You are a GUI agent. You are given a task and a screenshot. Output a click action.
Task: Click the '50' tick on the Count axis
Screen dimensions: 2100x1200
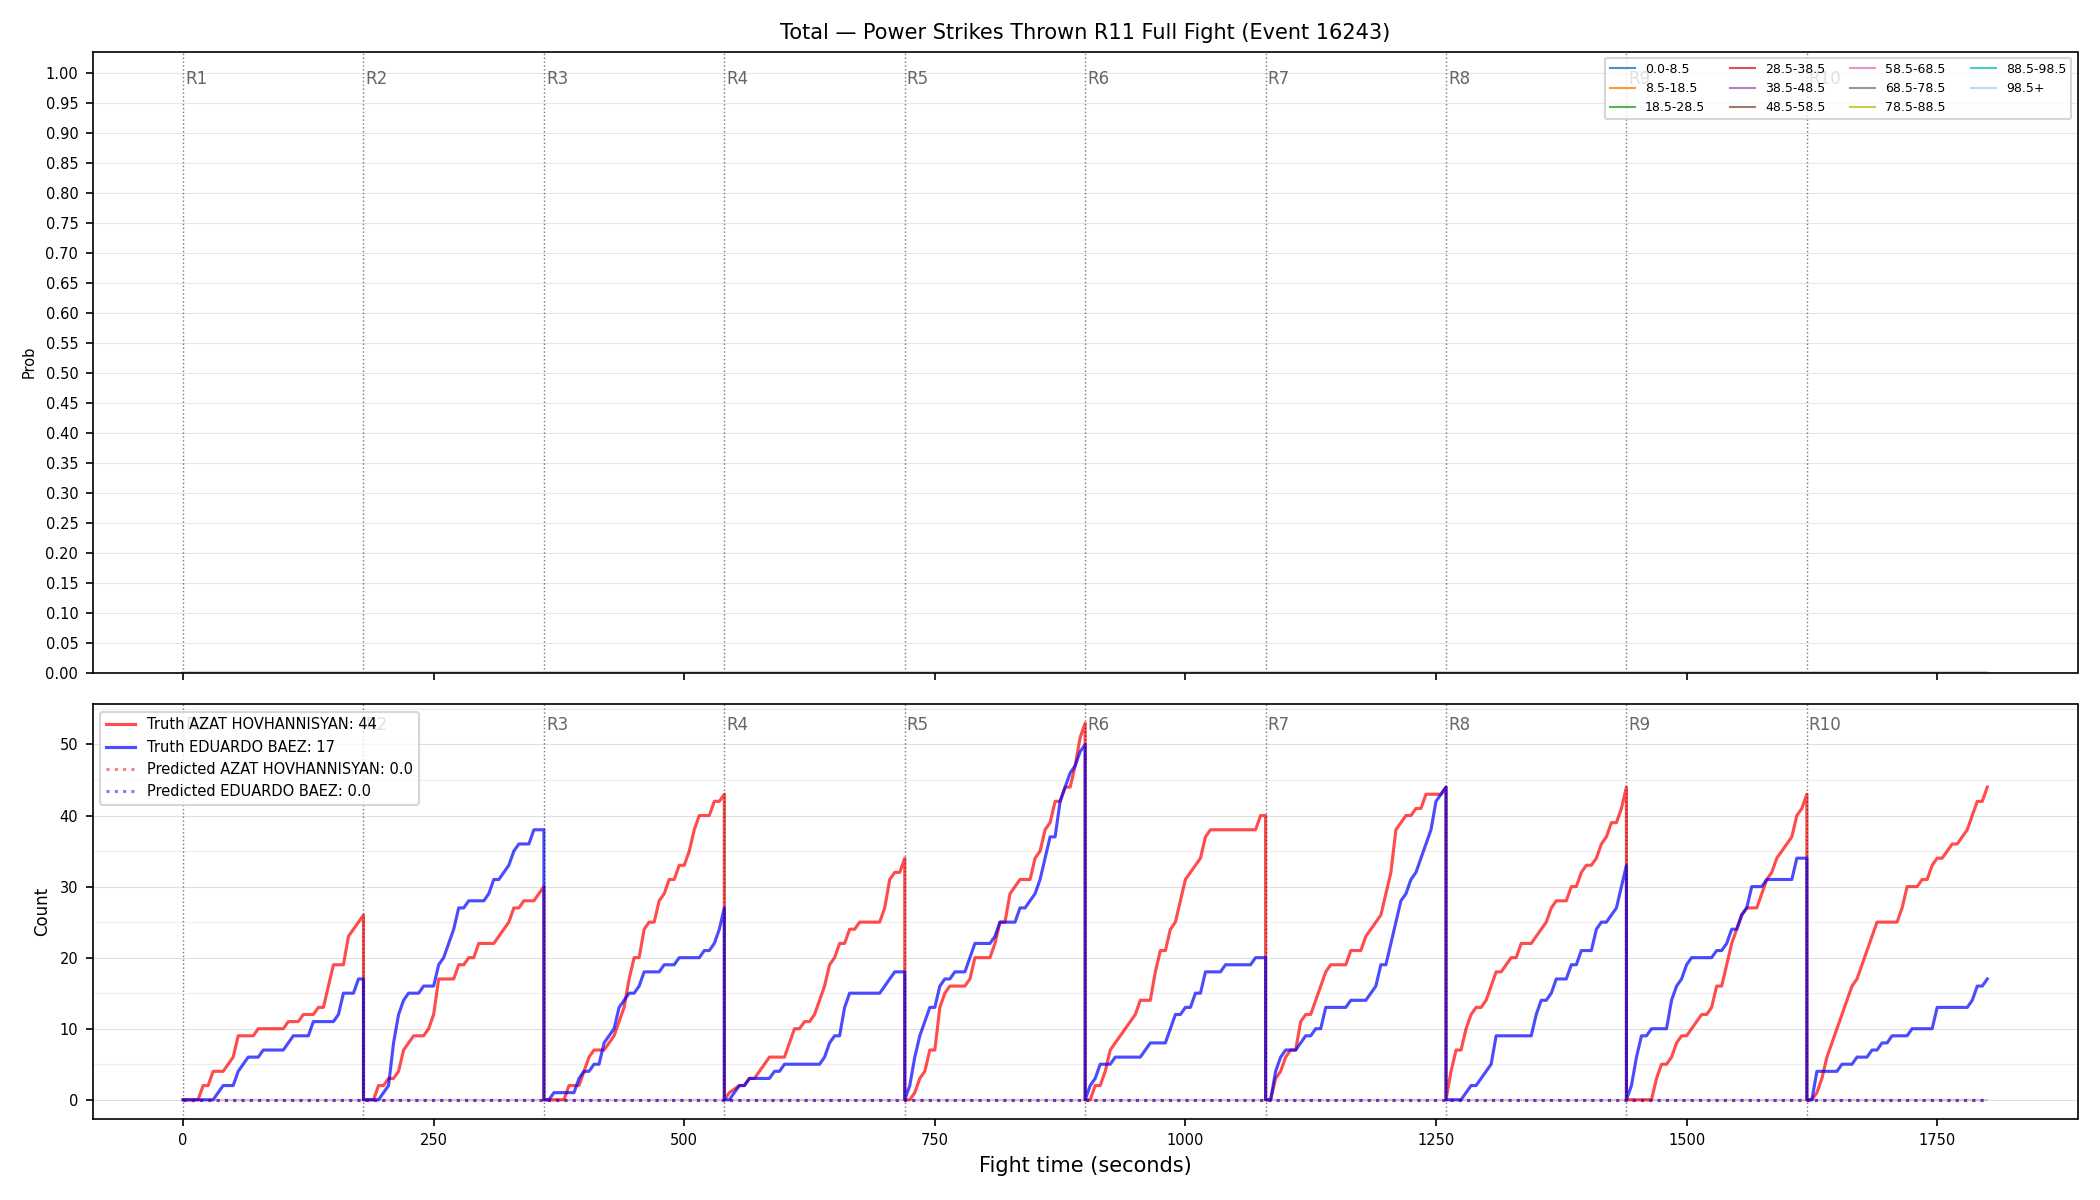[x=68, y=744]
